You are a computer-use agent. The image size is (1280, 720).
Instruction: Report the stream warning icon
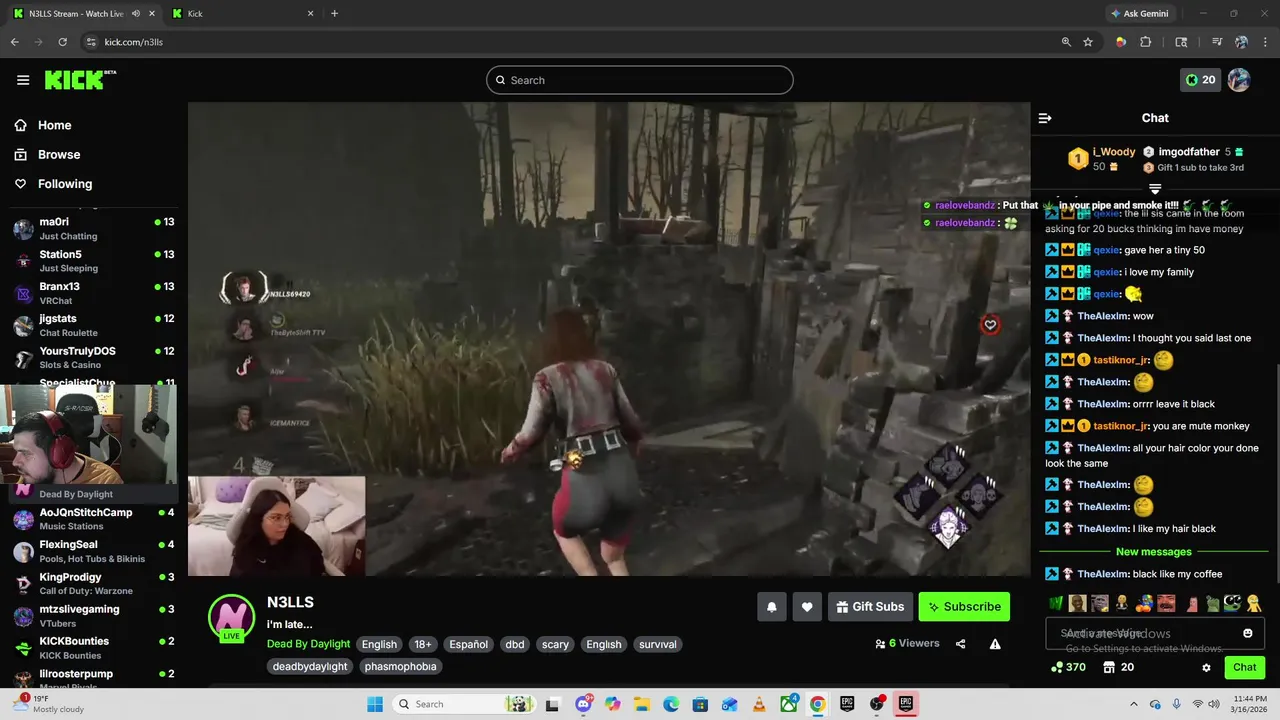point(995,644)
